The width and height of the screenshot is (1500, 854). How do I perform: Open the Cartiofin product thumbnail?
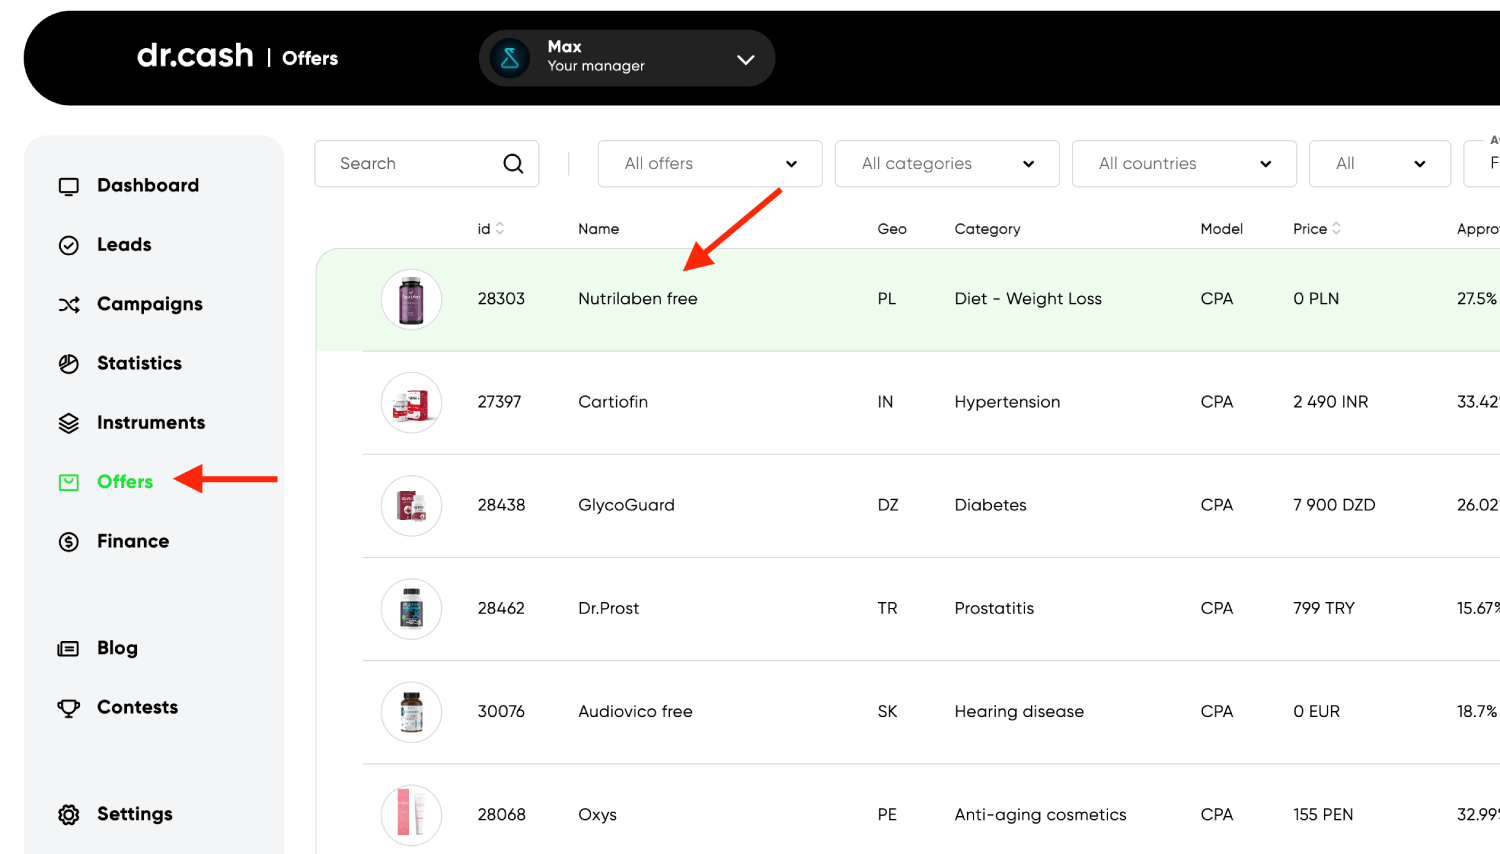click(x=411, y=402)
